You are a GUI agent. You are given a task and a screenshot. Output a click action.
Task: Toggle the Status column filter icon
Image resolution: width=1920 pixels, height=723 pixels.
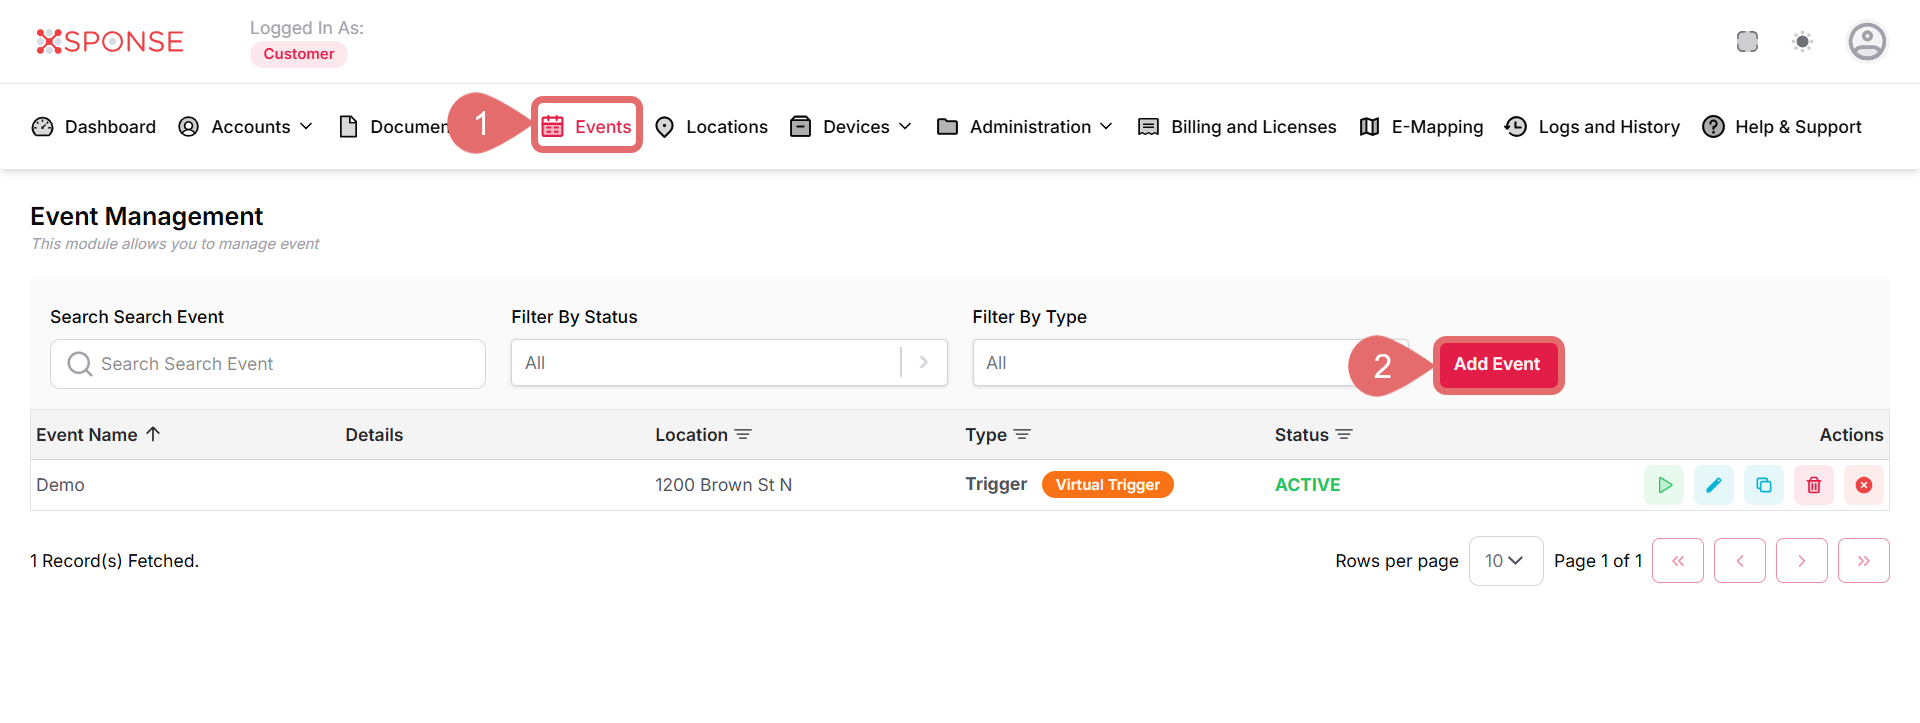1344,435
